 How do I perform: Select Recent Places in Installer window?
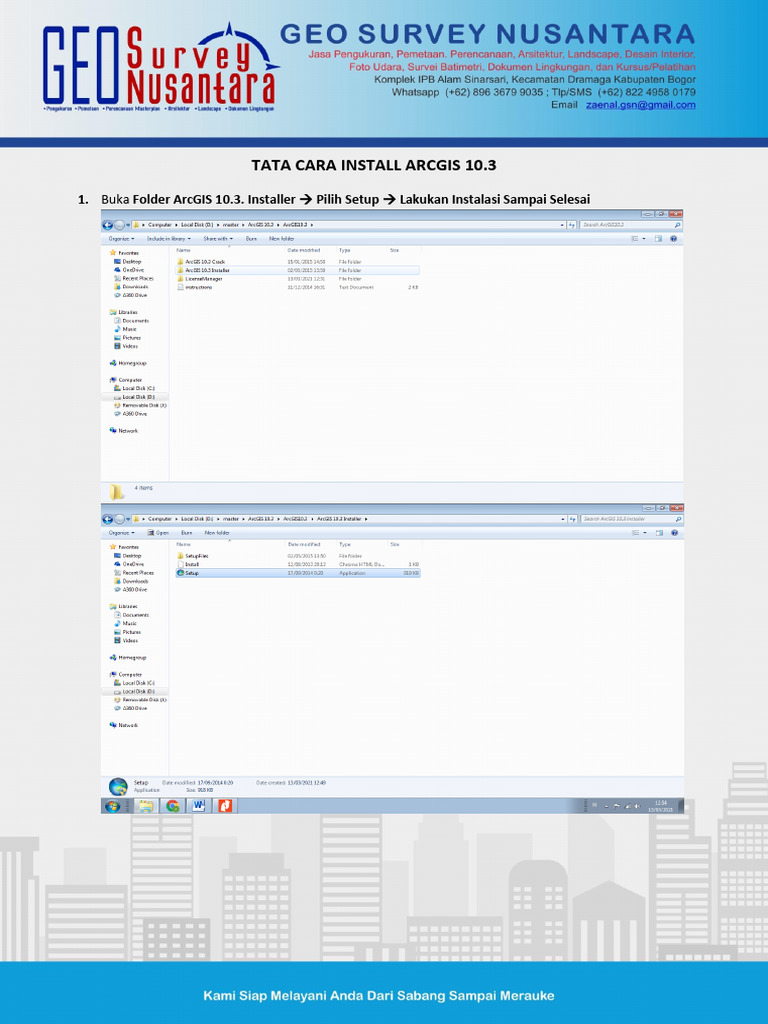(x=134, y=573)
